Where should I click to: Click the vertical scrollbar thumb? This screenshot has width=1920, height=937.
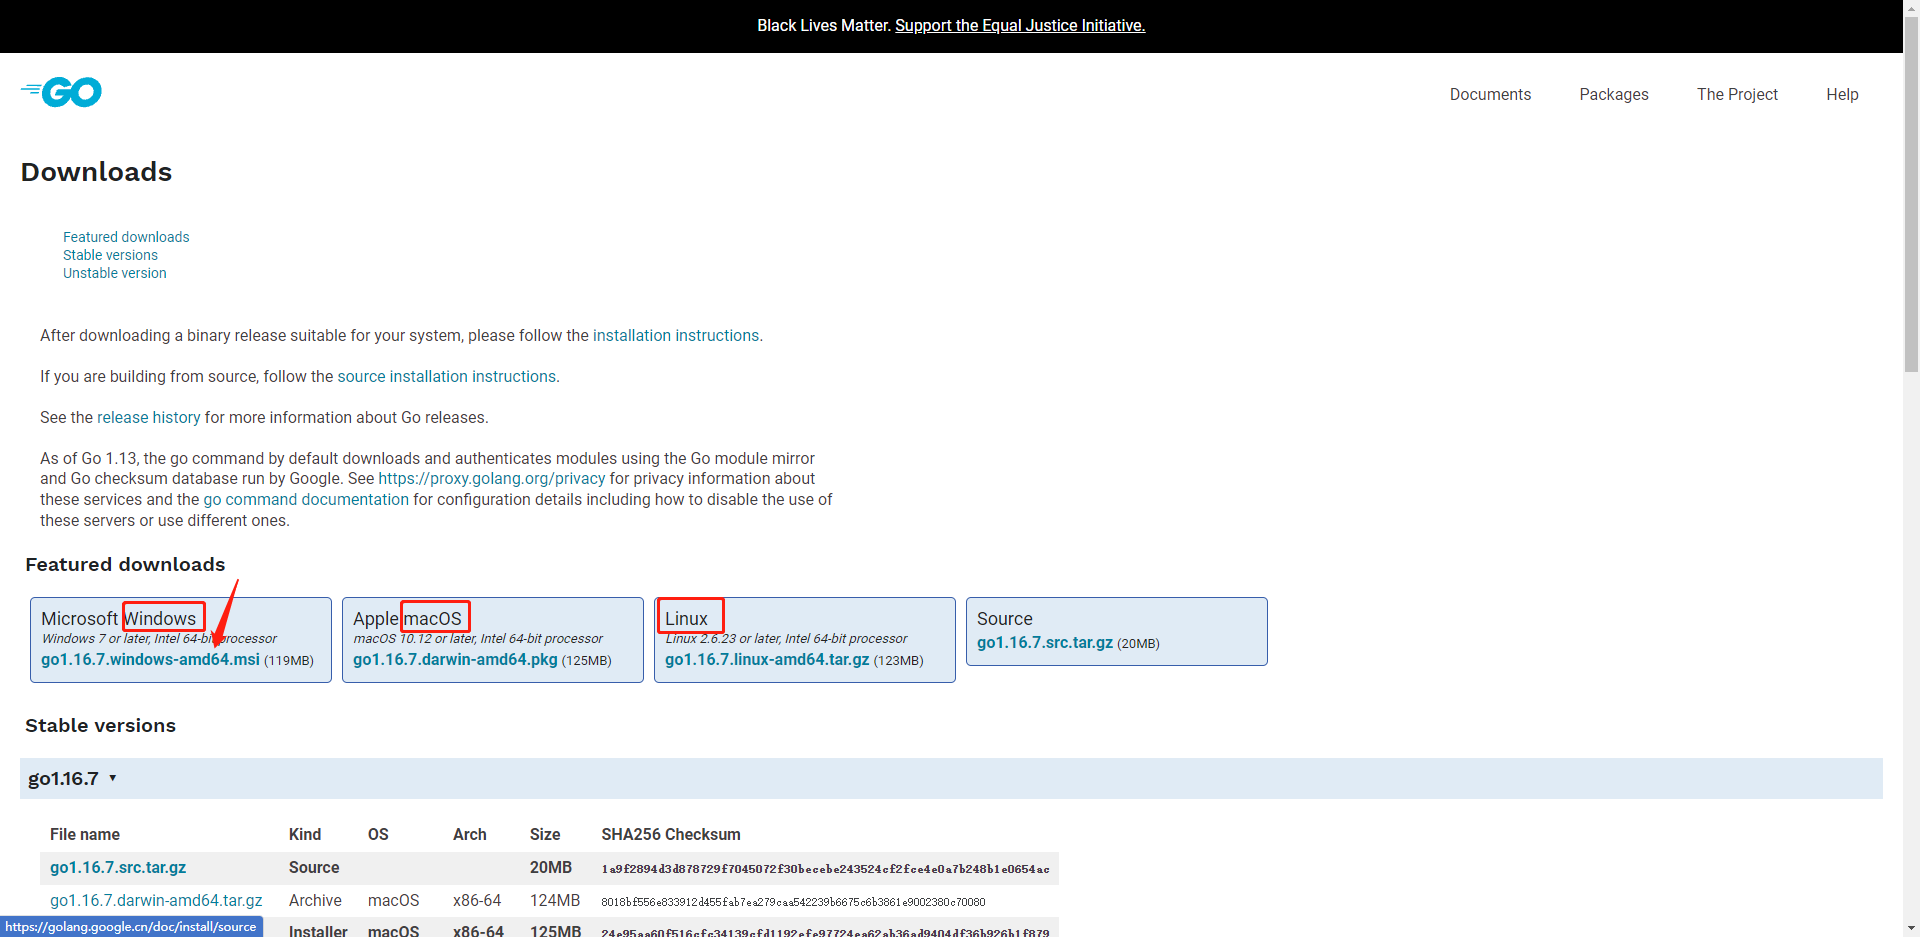(1911, 192)
